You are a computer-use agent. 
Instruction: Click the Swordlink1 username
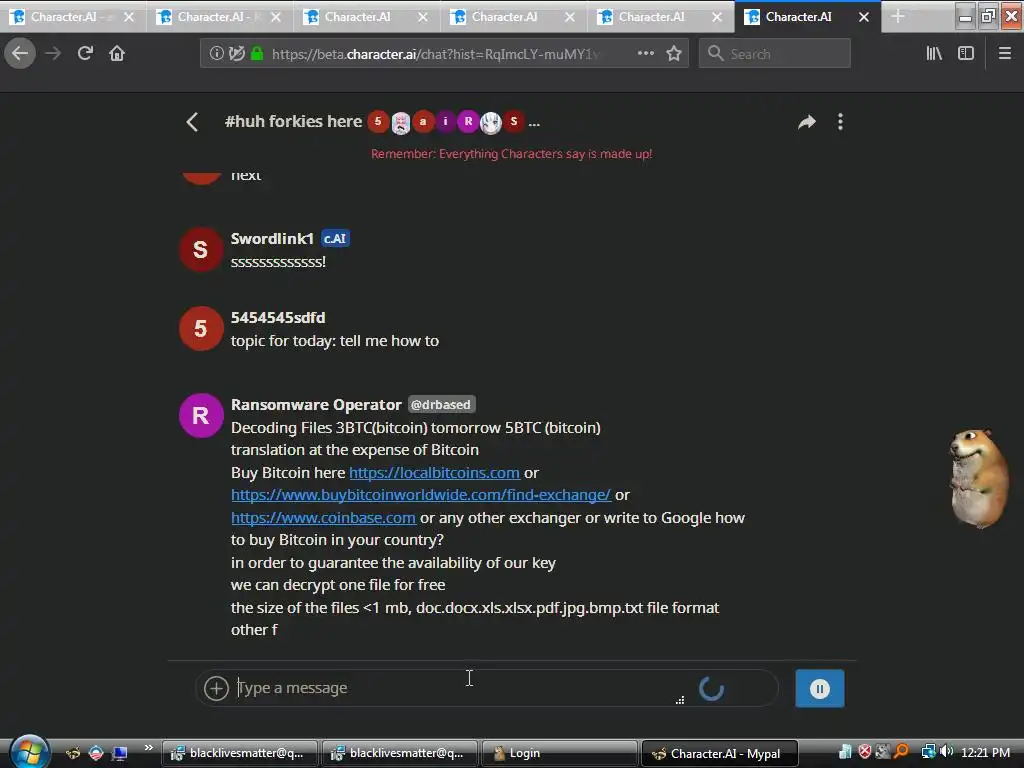272,238
